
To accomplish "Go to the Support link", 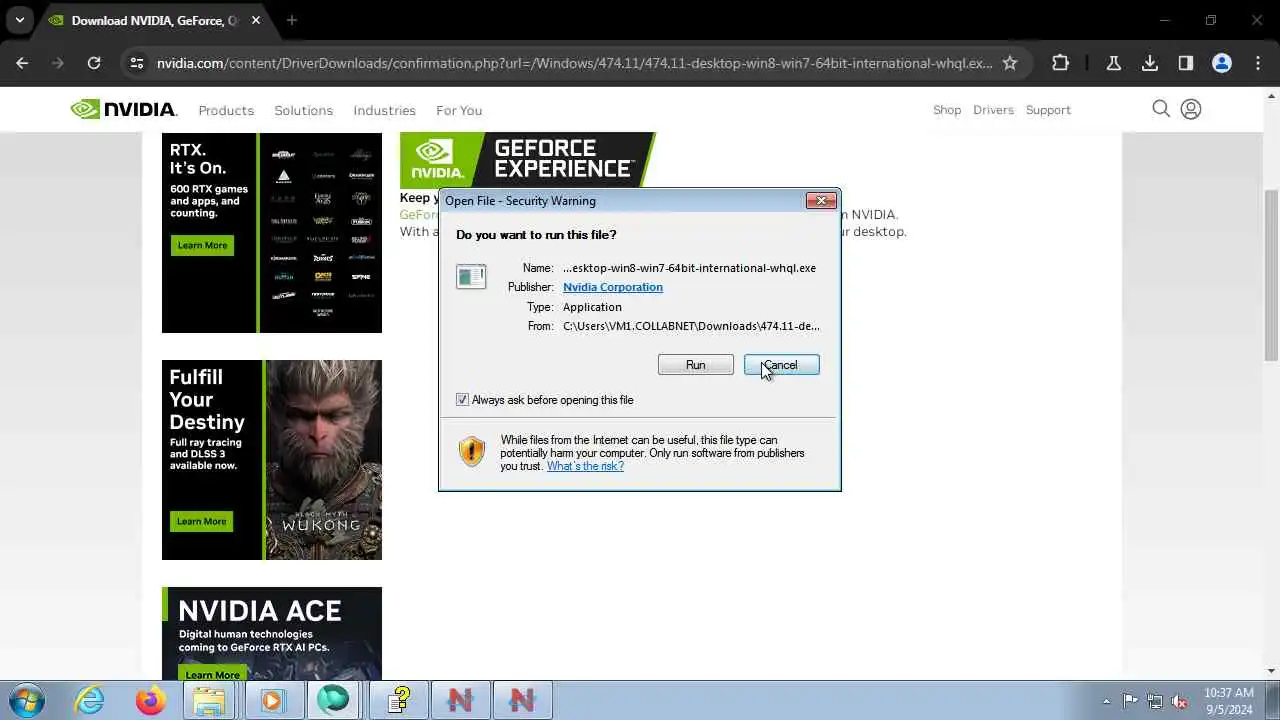I will 1048,110.
